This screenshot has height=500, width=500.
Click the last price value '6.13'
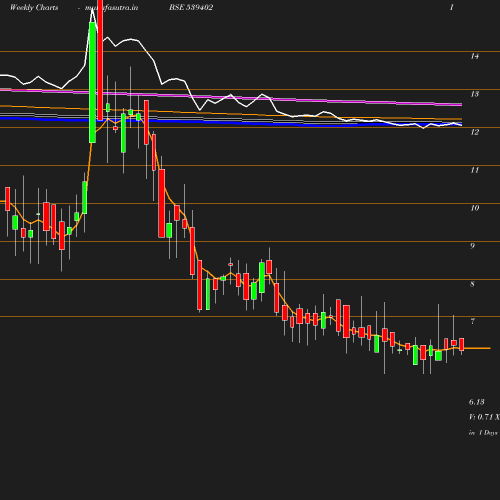point(477,402)
